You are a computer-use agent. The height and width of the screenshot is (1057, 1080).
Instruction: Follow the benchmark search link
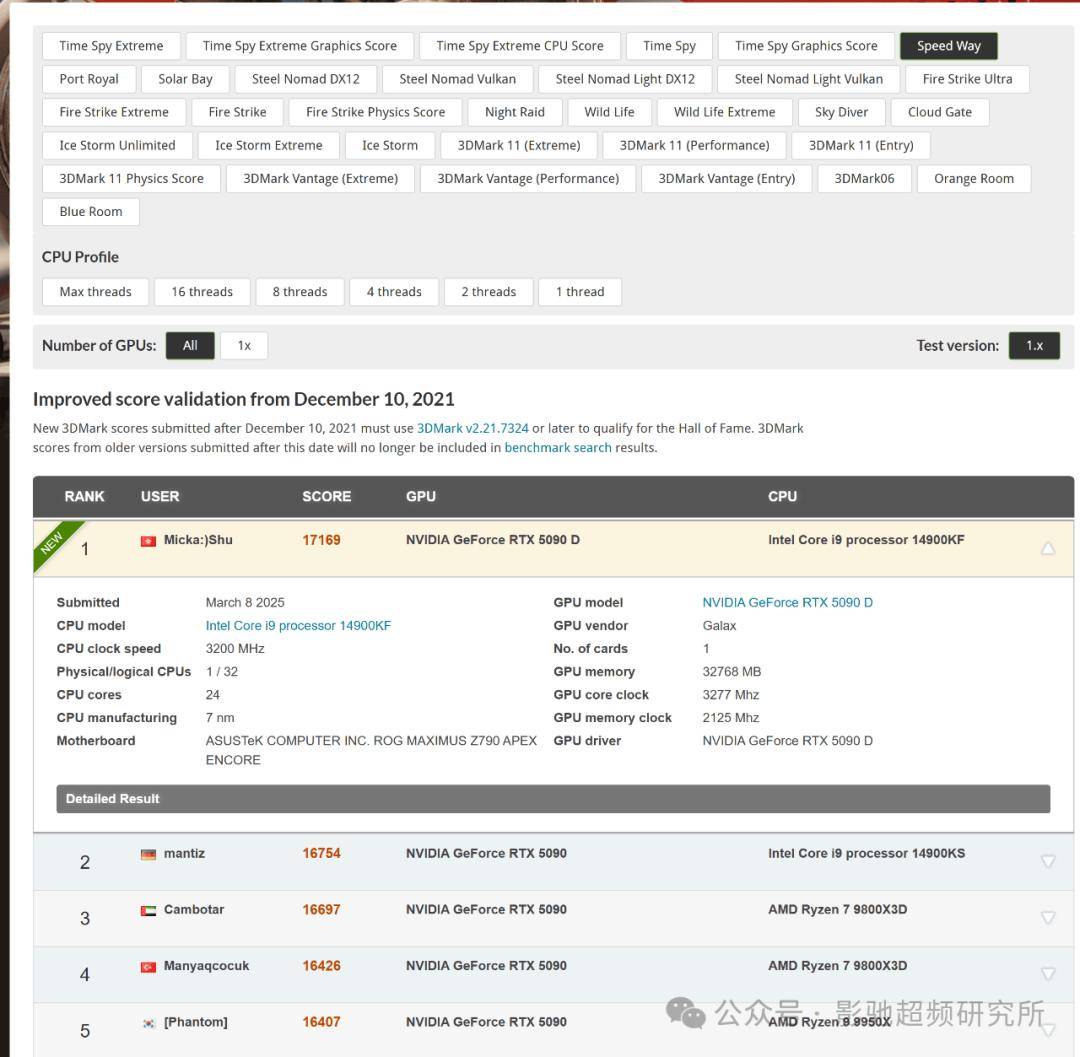pos(558,448)
